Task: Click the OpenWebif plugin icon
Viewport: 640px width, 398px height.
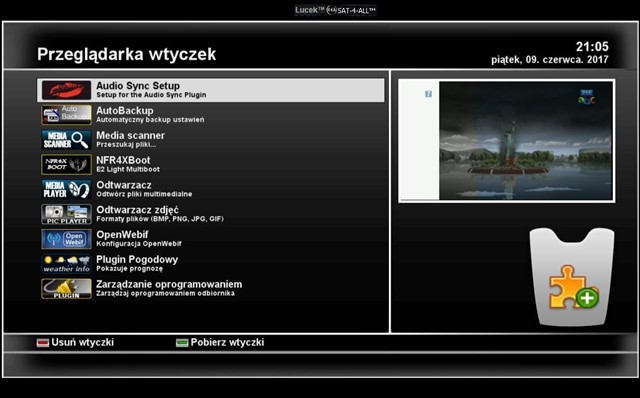Action: (66, 239)
